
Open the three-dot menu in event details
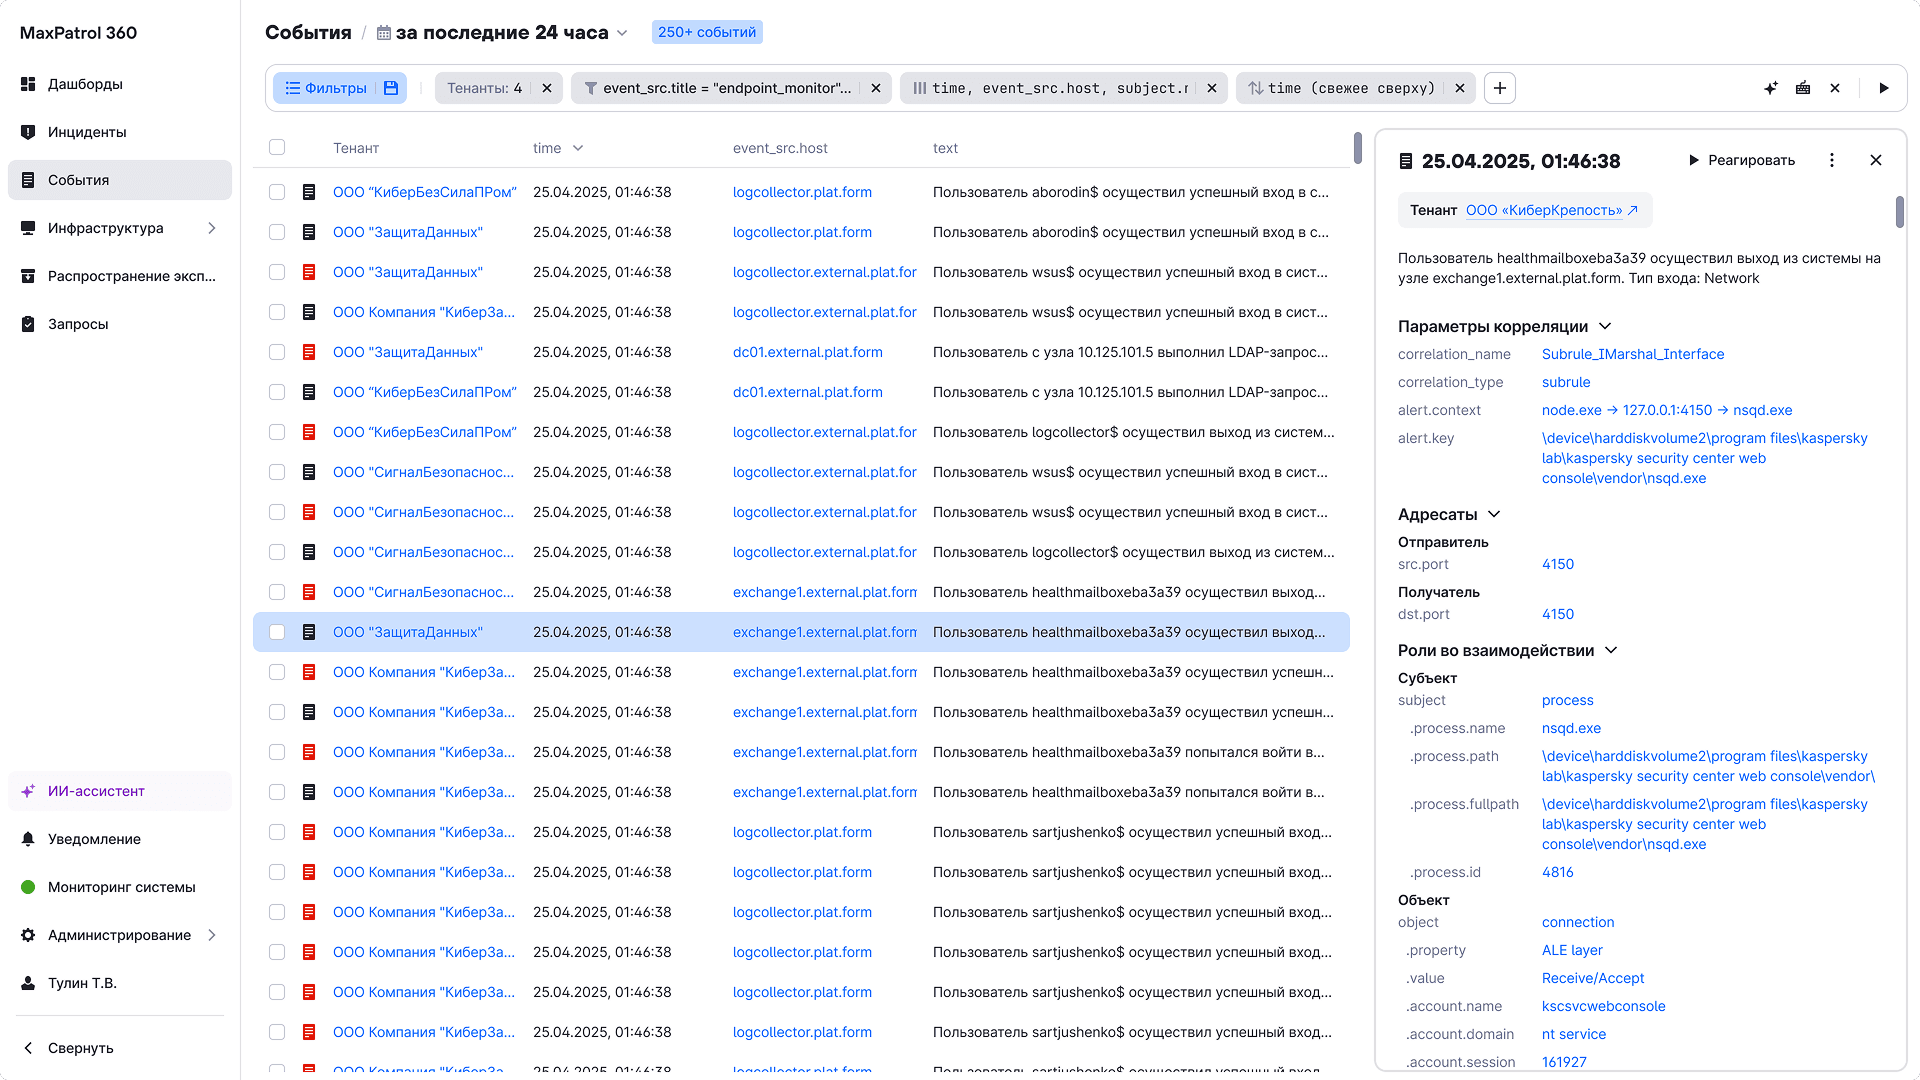tap(1831, 160)
